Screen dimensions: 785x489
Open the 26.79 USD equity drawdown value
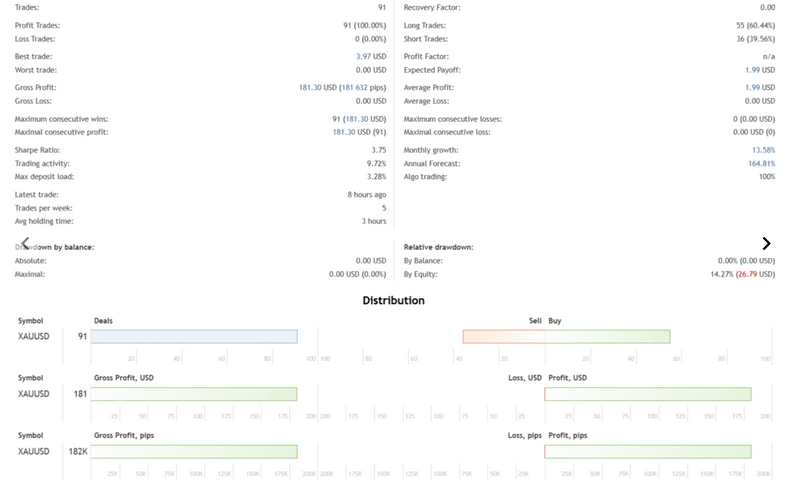747,274
